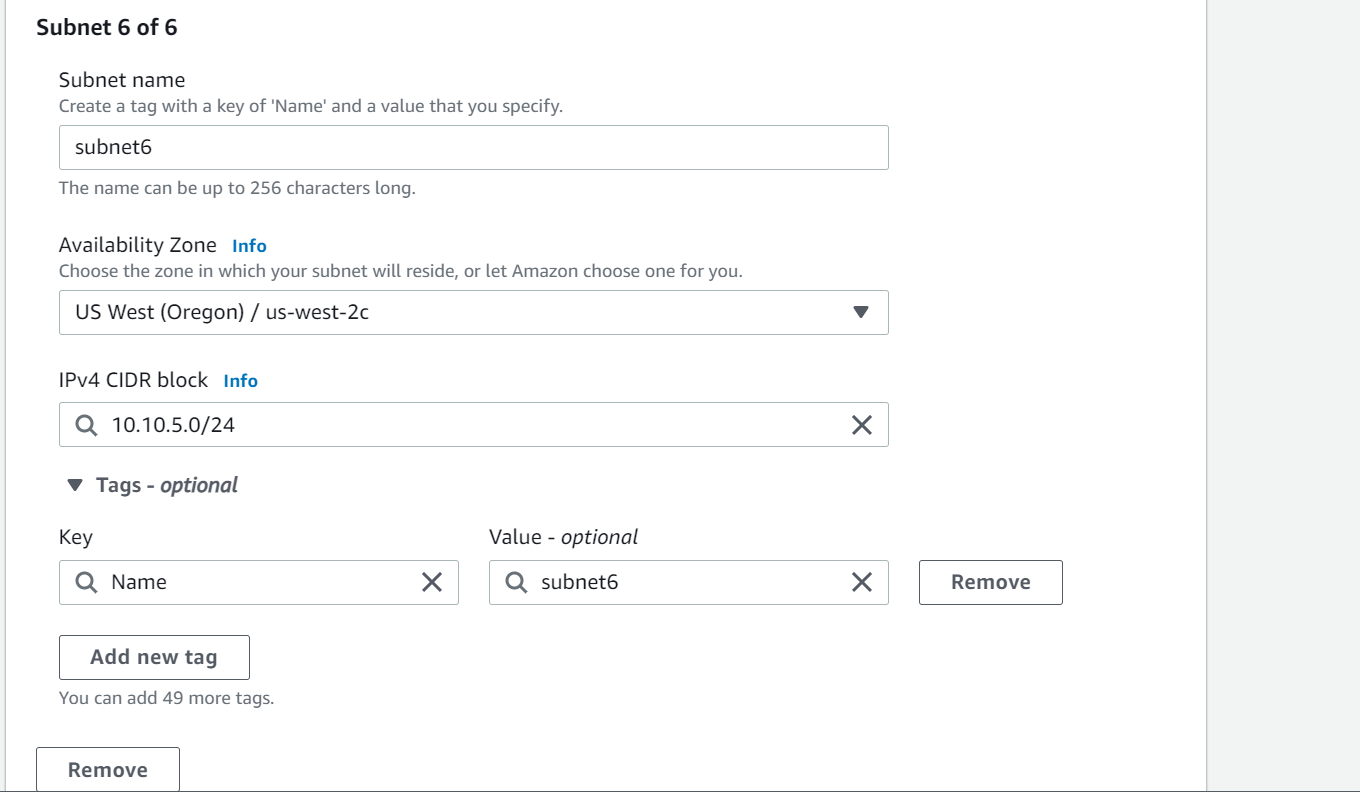Screen dimensions: 1360x792
Task: Click the search icon in tag Value field
Action: pos(516,582)
